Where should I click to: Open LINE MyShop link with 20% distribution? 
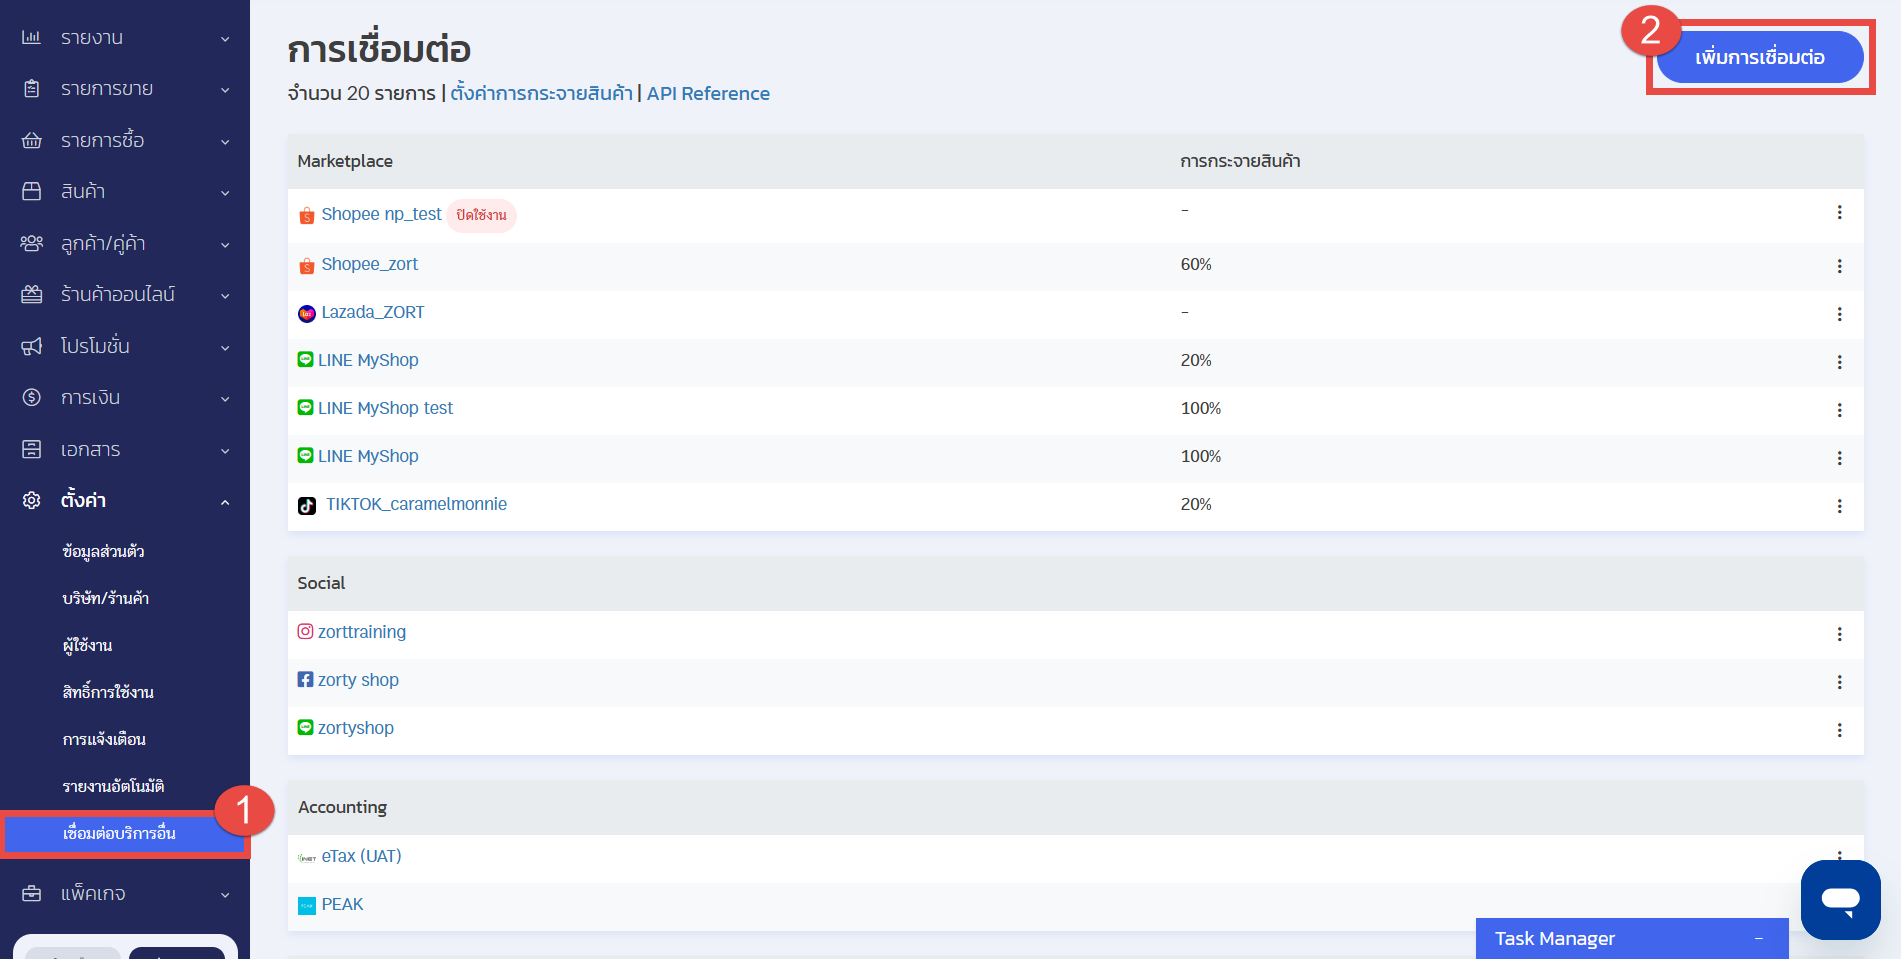368,360
